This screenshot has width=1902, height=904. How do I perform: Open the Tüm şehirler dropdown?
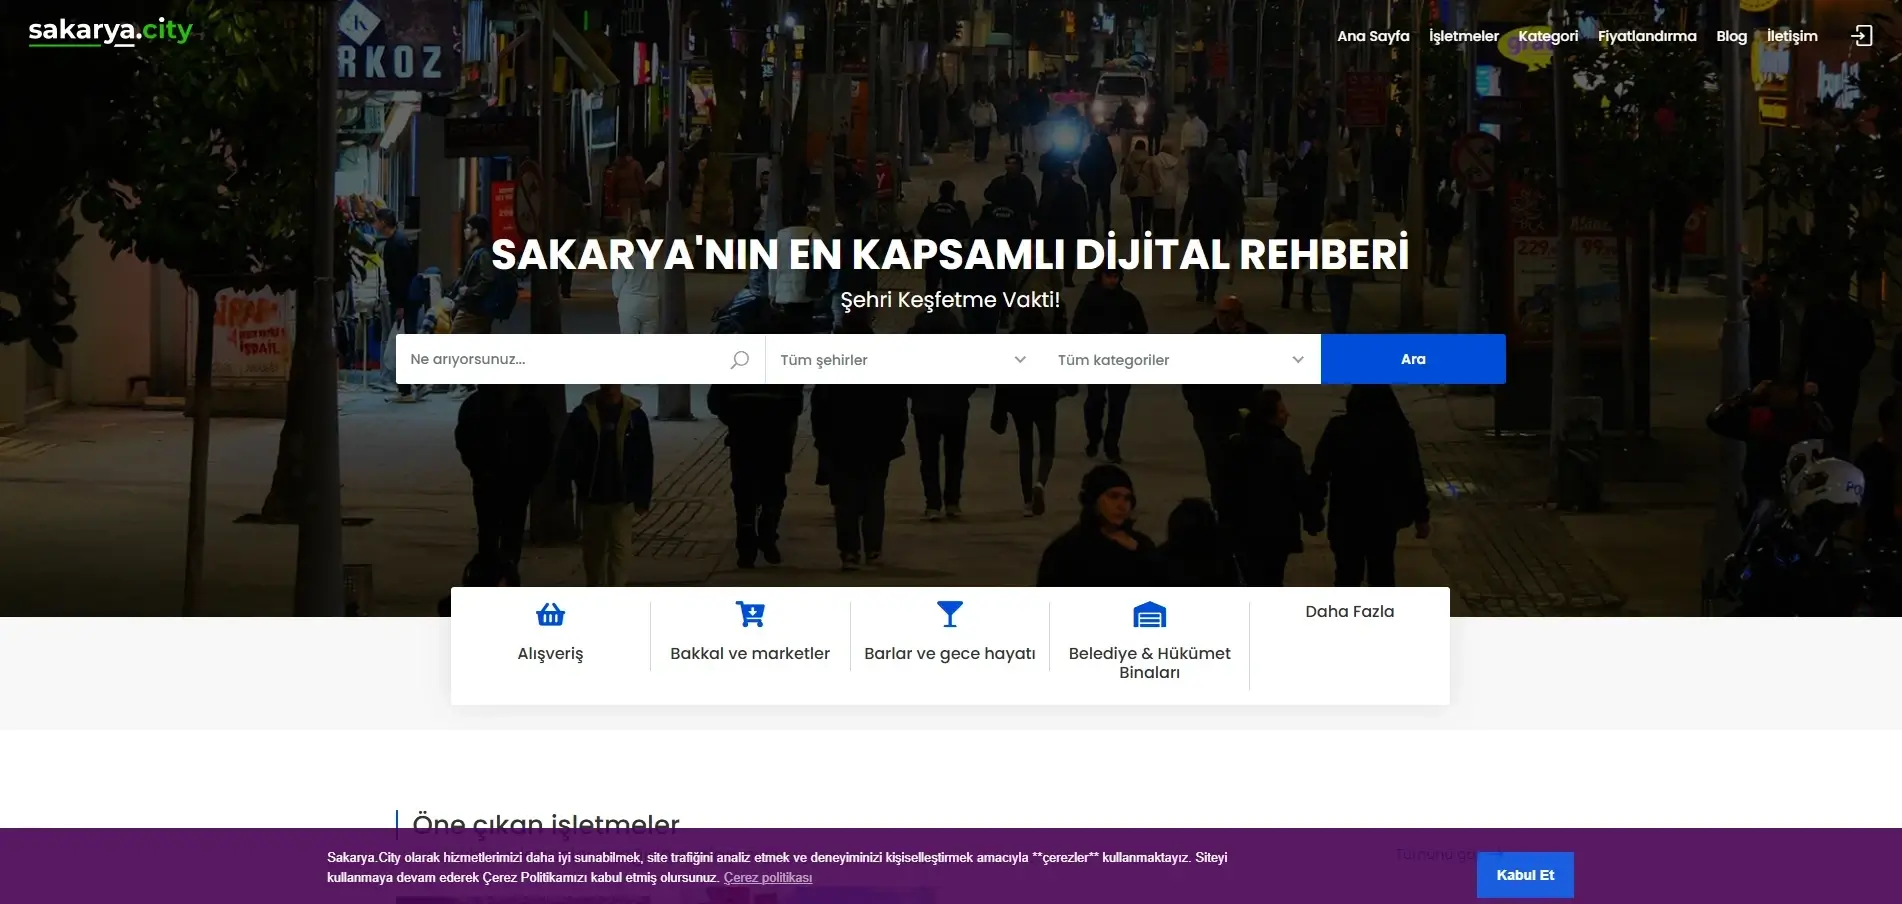click(902, 360)
